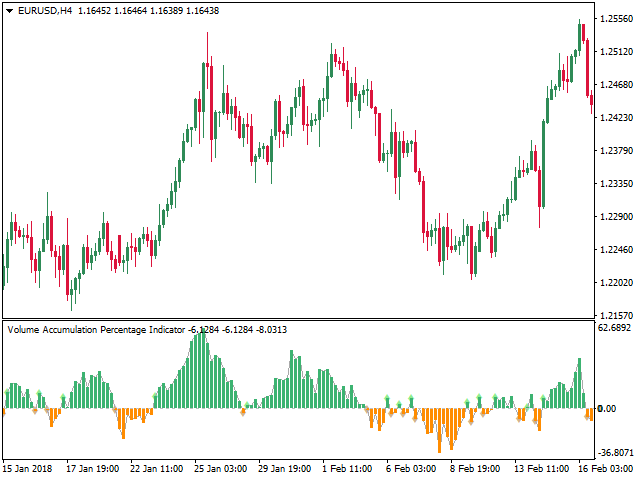Viewport: 640px width, 480px height.
Task: Select the 17 Jan 19:00 time label
Action: pyautogui.click(x=93, y=468)
